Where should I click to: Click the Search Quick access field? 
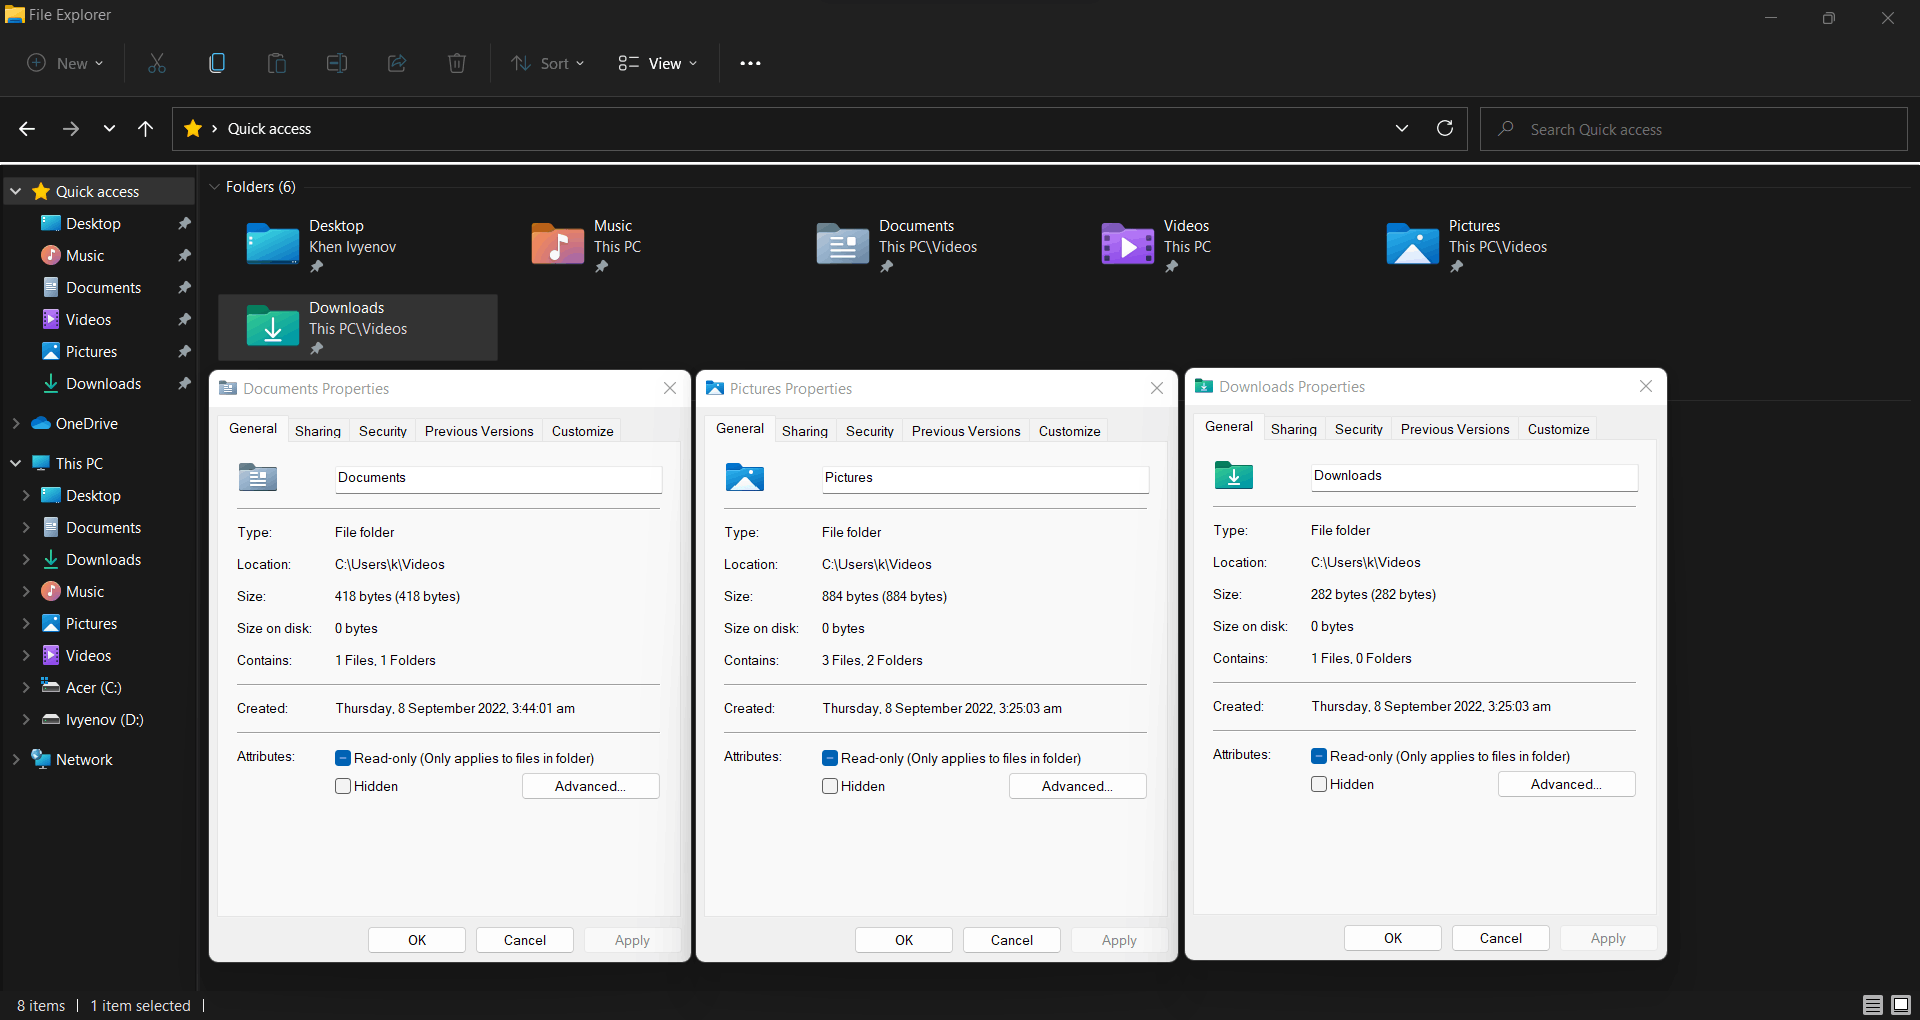click(x=1694, y=129)
